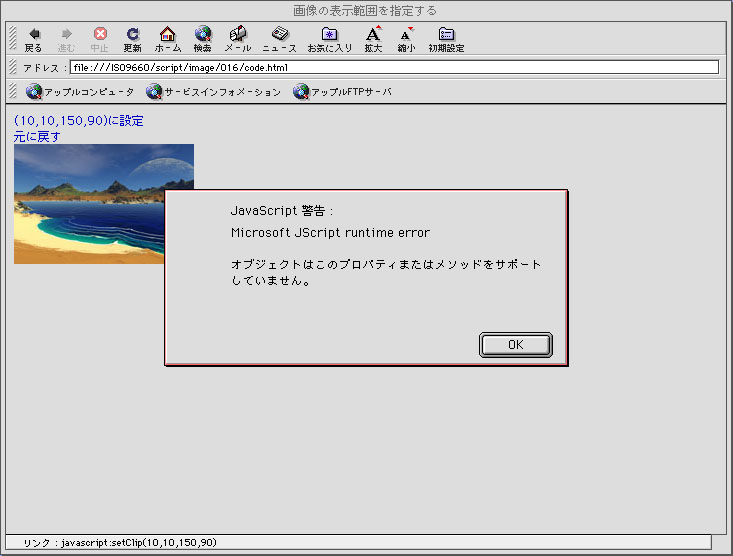Click the button toolbar drag handle
Screen dimensions: 733x556
click(13, 38)
